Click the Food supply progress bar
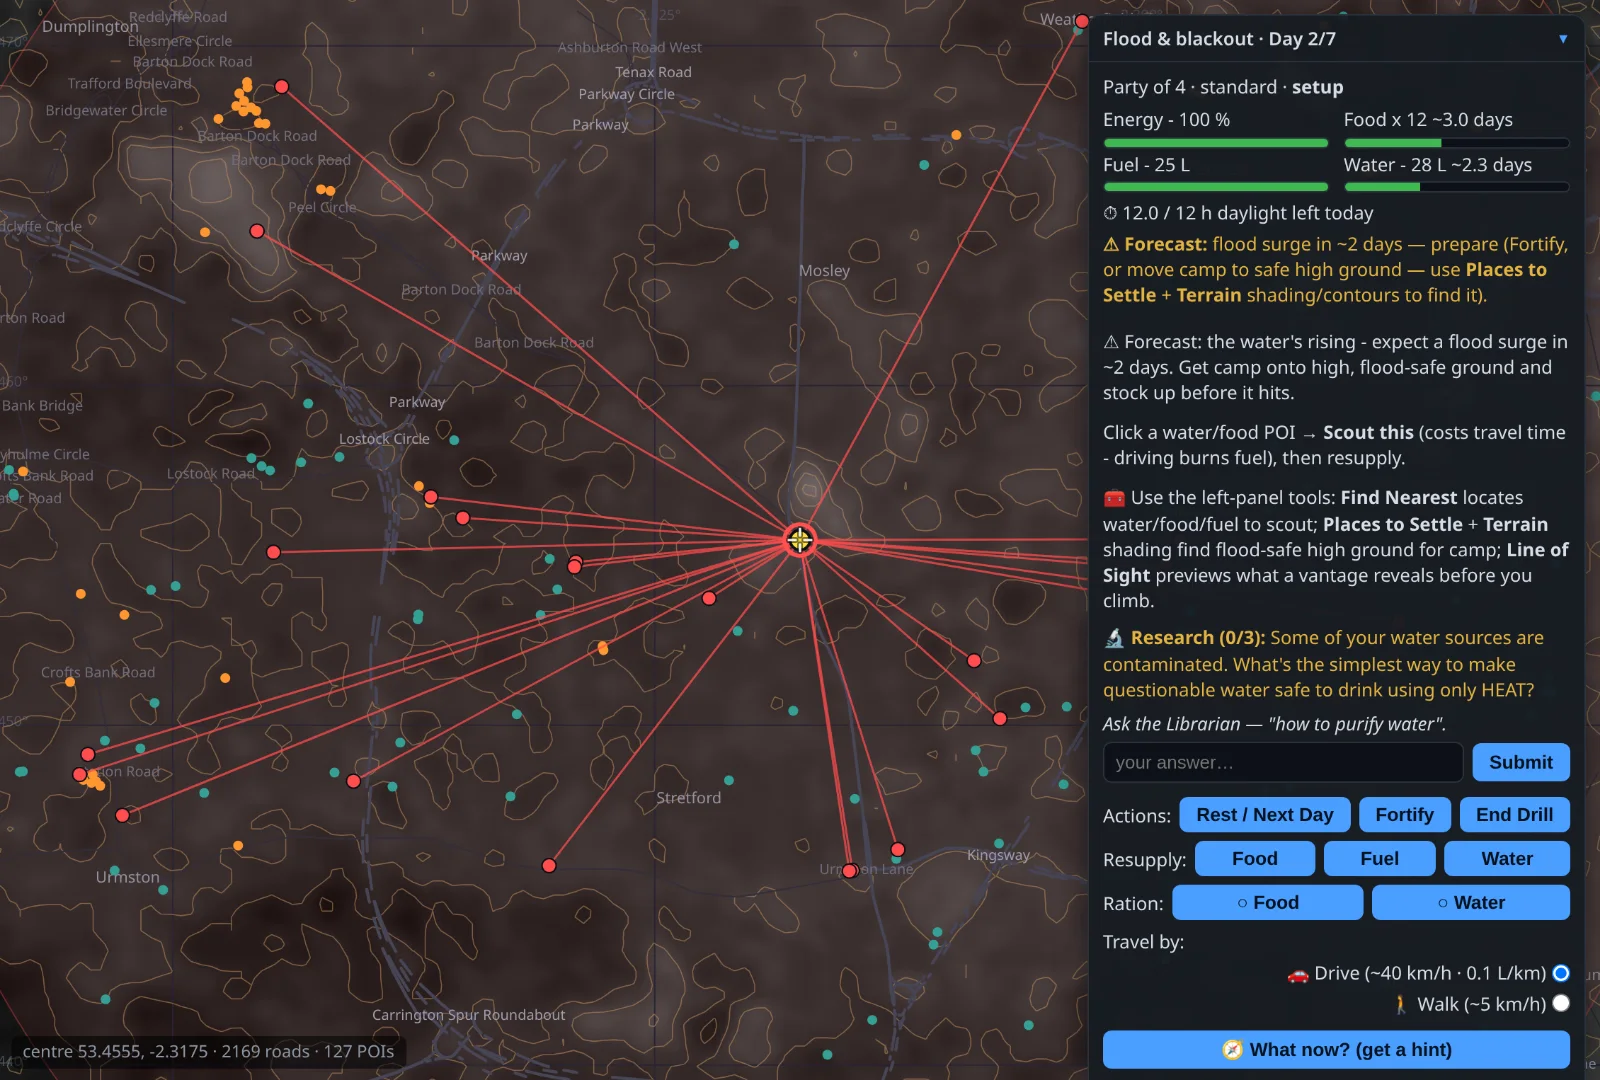This screenshot has width=1600, height=1080. (1457, 143)
